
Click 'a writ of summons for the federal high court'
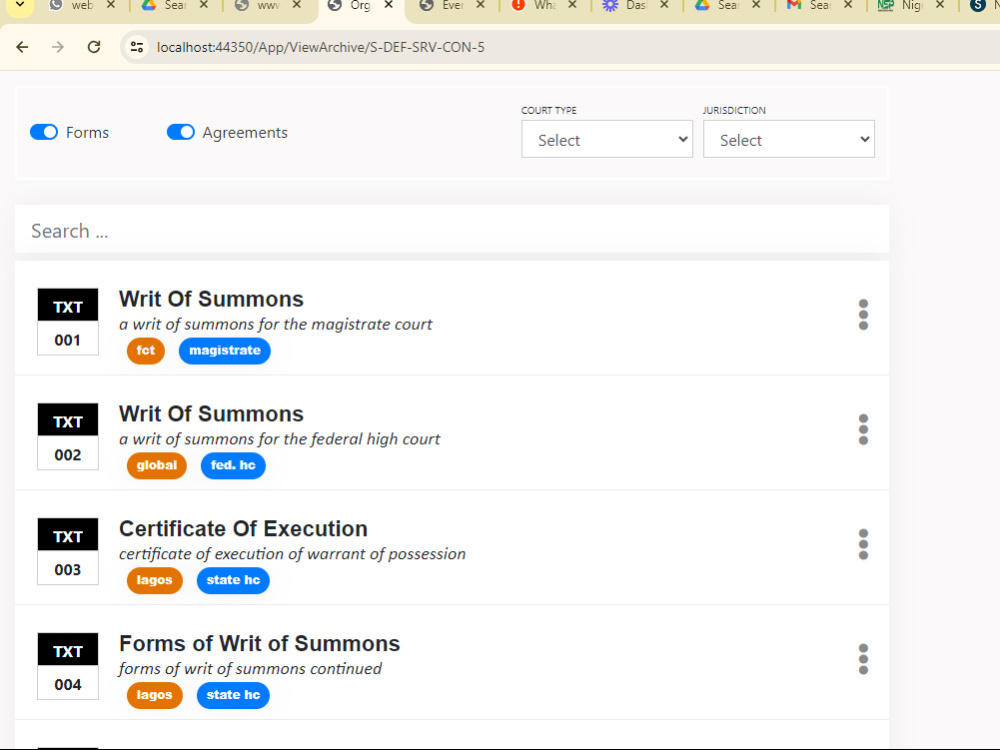(279, 439)
